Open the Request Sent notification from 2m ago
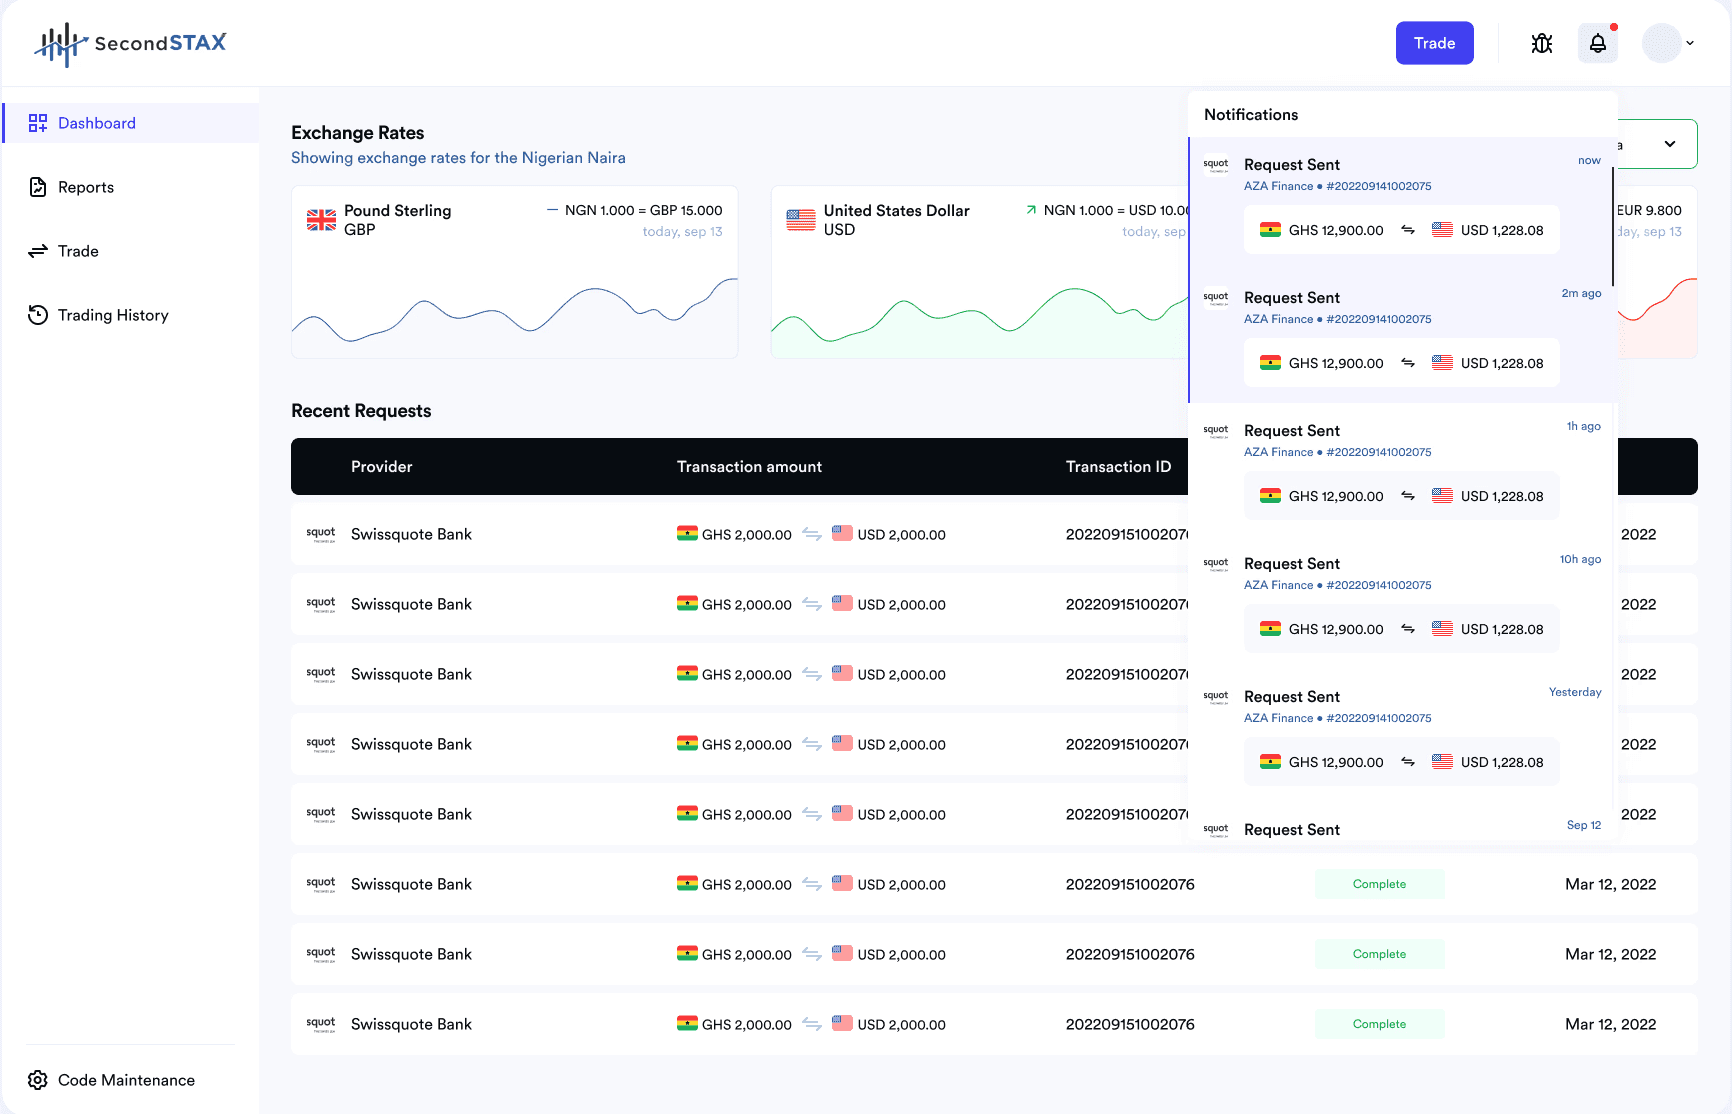The image size is (1732, 1114). click(1403, 337)
